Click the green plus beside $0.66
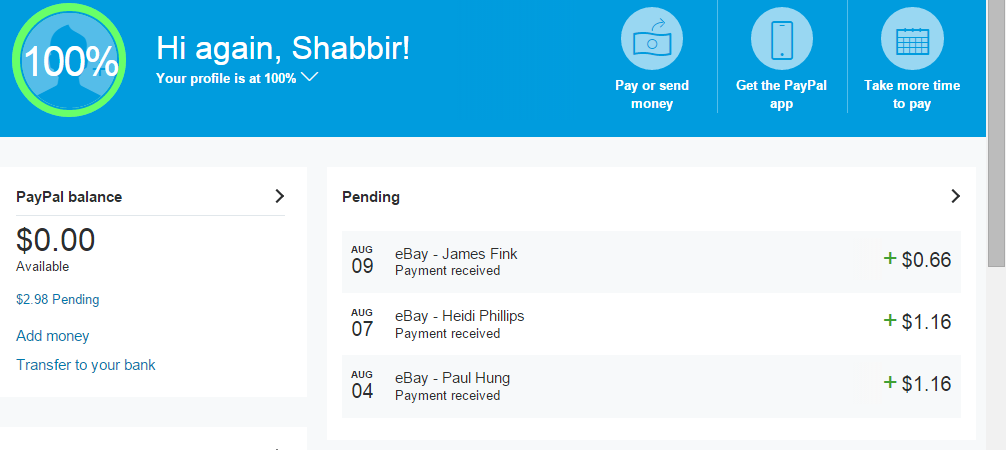Image resolution: width=1006 pixels, height=450 pixels. pyautogui.click(x=890, y=259)
